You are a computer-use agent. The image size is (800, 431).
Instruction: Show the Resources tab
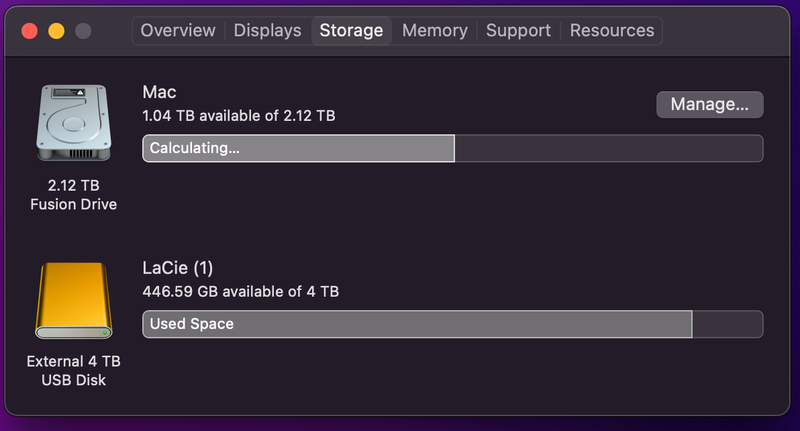pyautogui.click(x=611, y=30)
